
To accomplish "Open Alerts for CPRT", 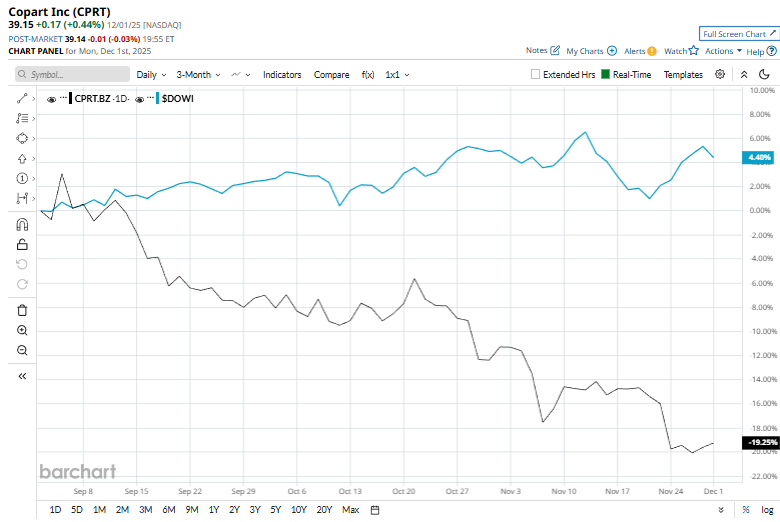I will pyautogui.click(x=640, y=51).
